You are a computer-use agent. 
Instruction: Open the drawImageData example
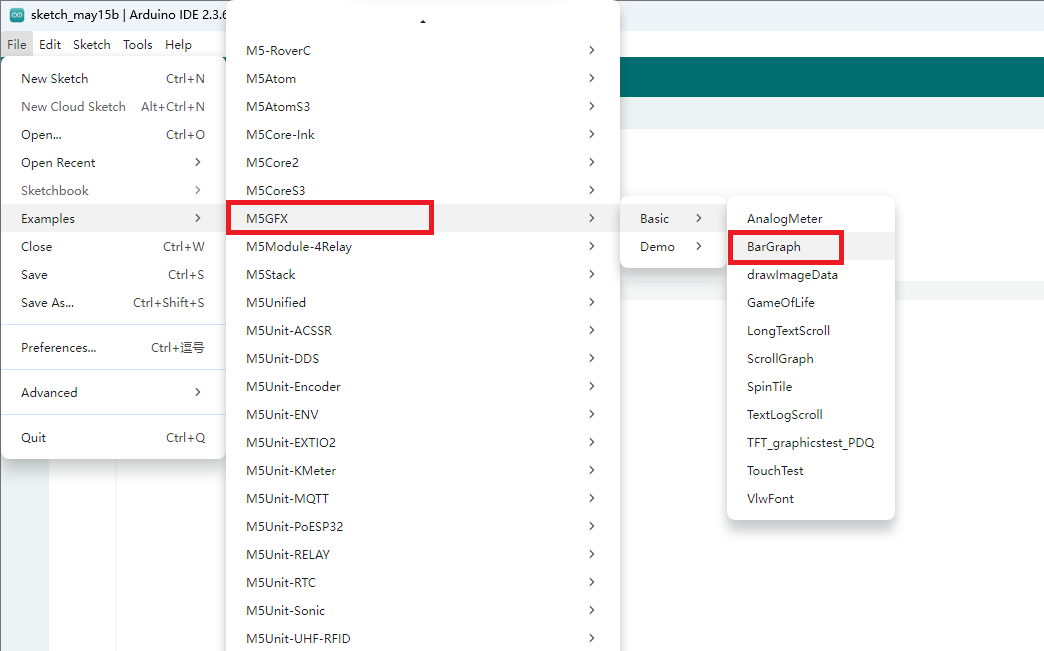[811, 274]
